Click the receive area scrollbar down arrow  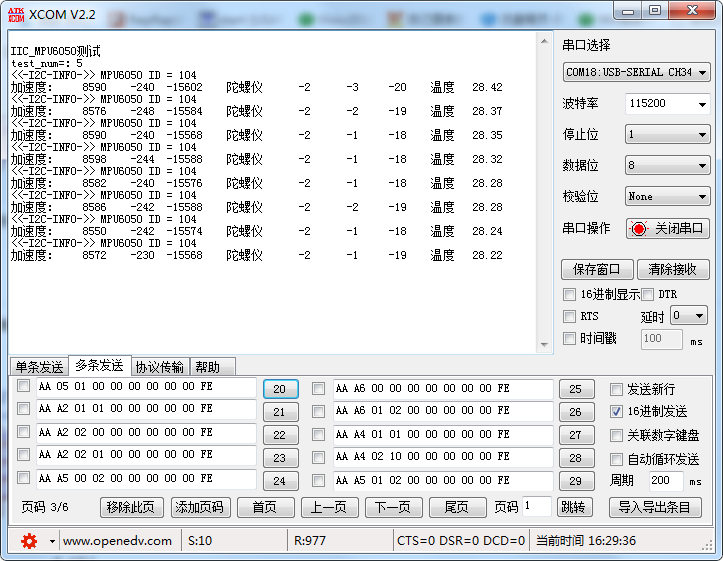tap(545, 345)
